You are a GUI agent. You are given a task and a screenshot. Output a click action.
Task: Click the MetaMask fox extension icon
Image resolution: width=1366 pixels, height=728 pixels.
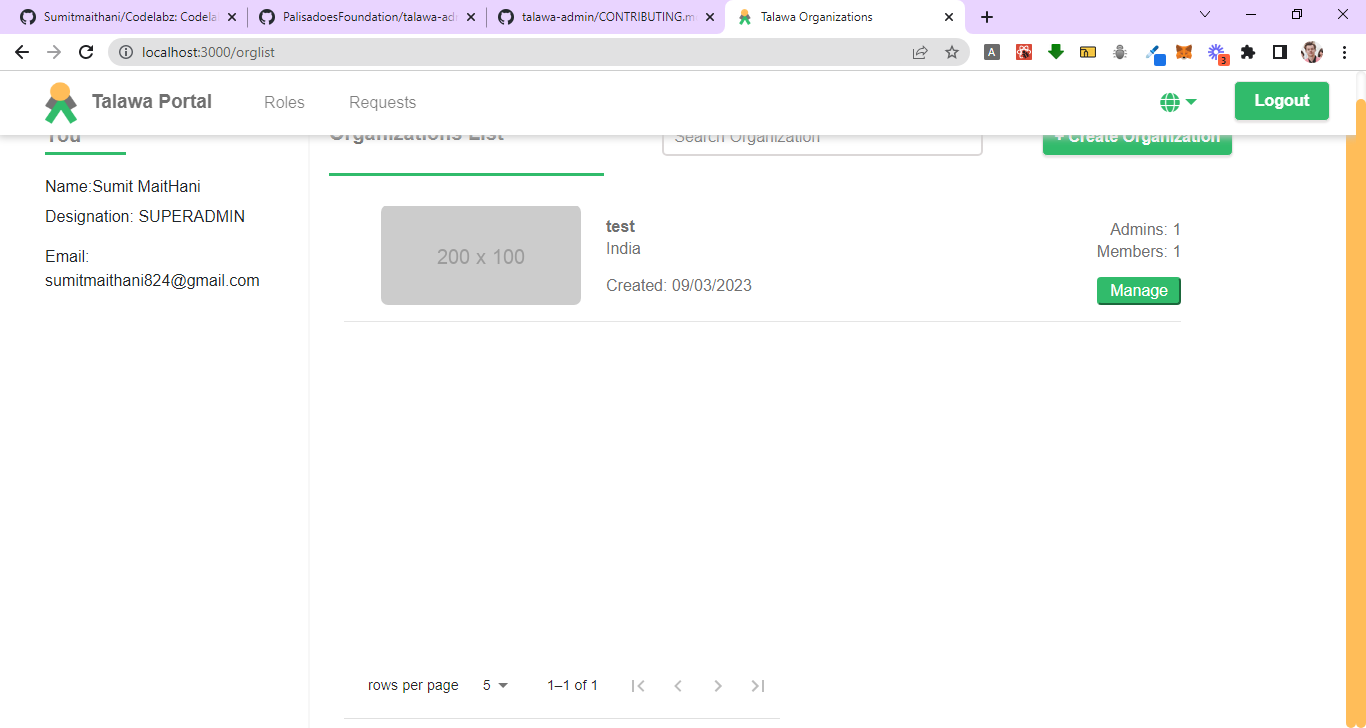1185,51
